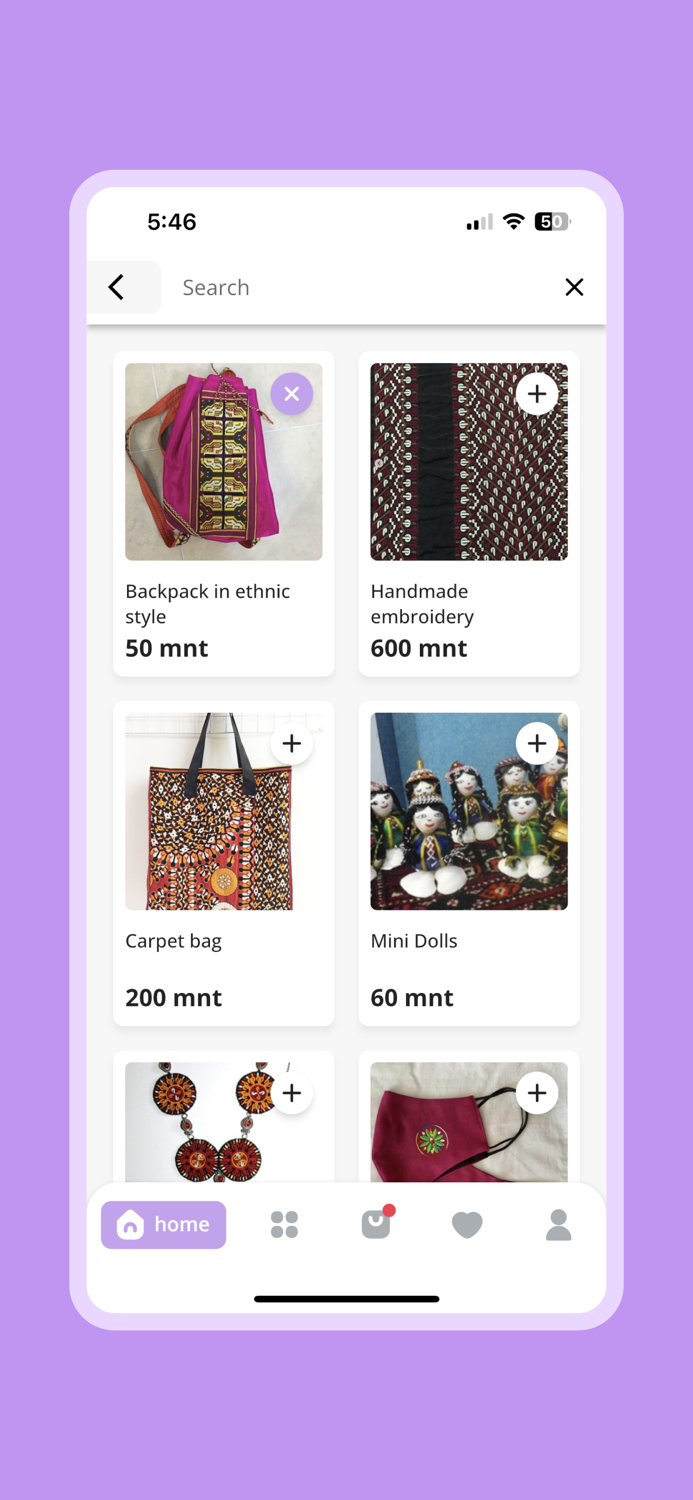Add Handmade embroidery with plus icon
The width and height of the screenshot is (693, 1500).
(537, 394)
